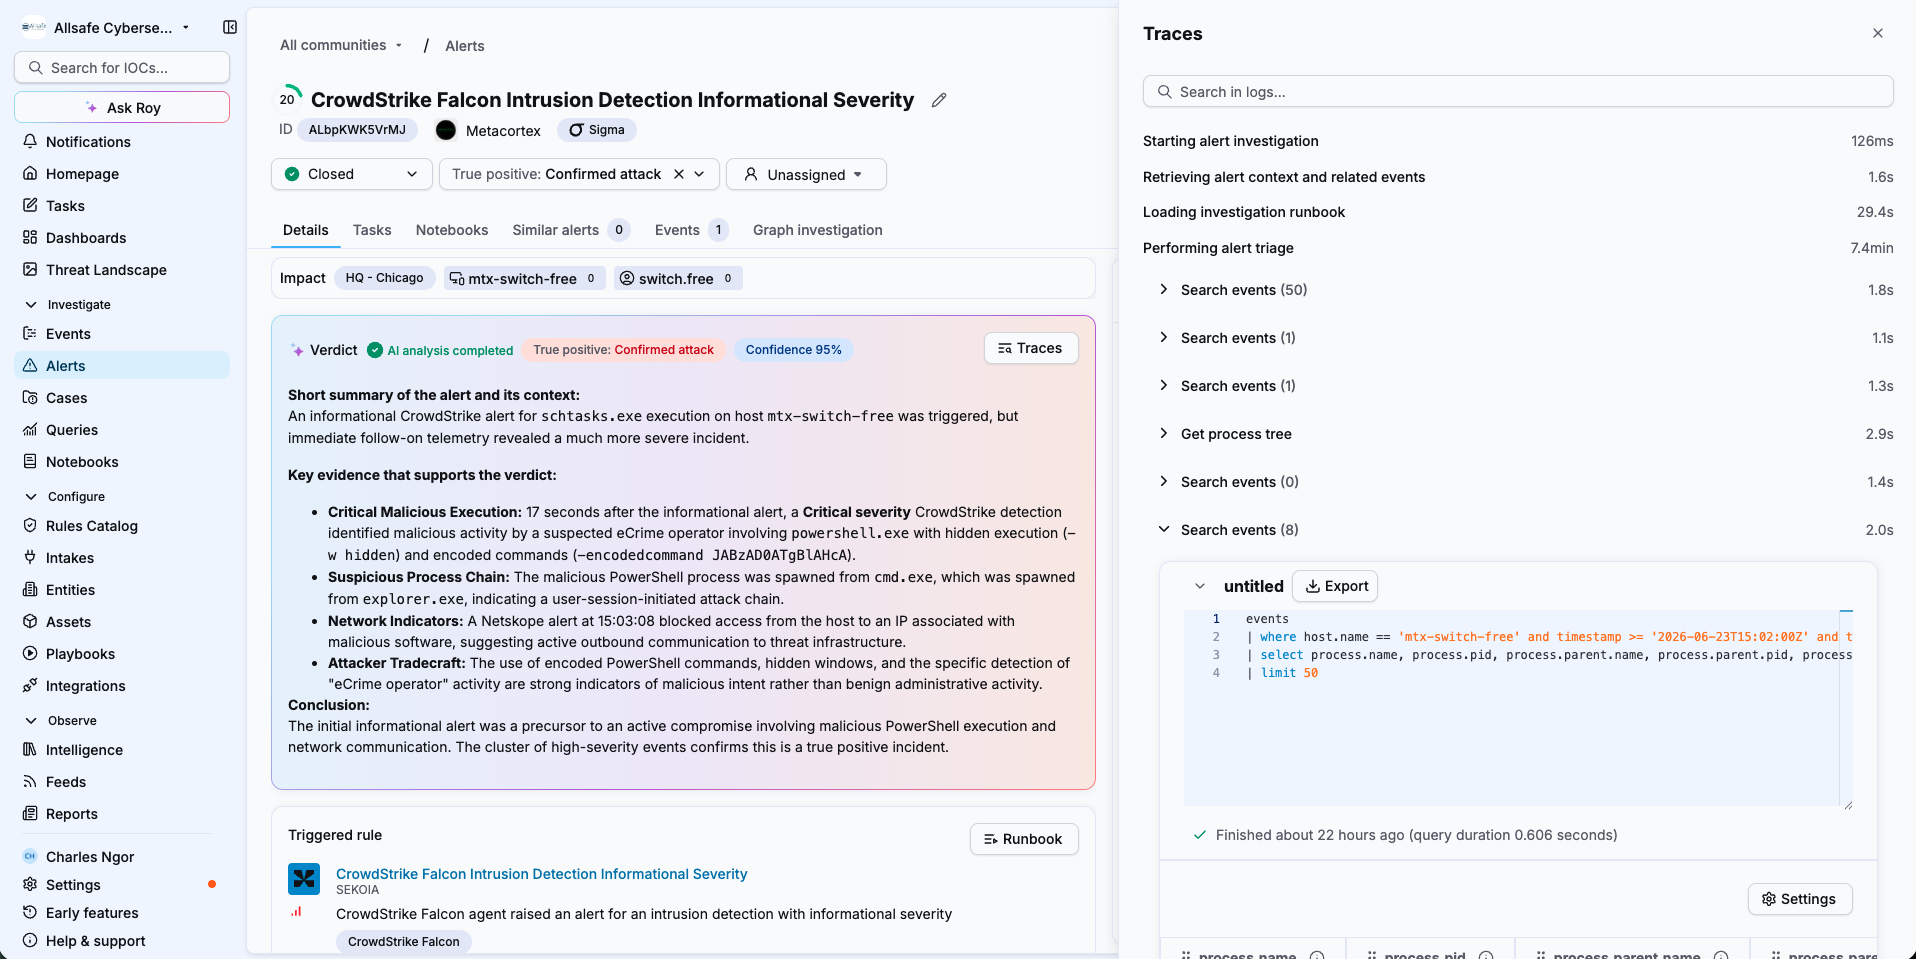The width and height of the screenshot is (1916, 959).
Task: Collapse the sidebar panel icon
Action: (230, 27)
